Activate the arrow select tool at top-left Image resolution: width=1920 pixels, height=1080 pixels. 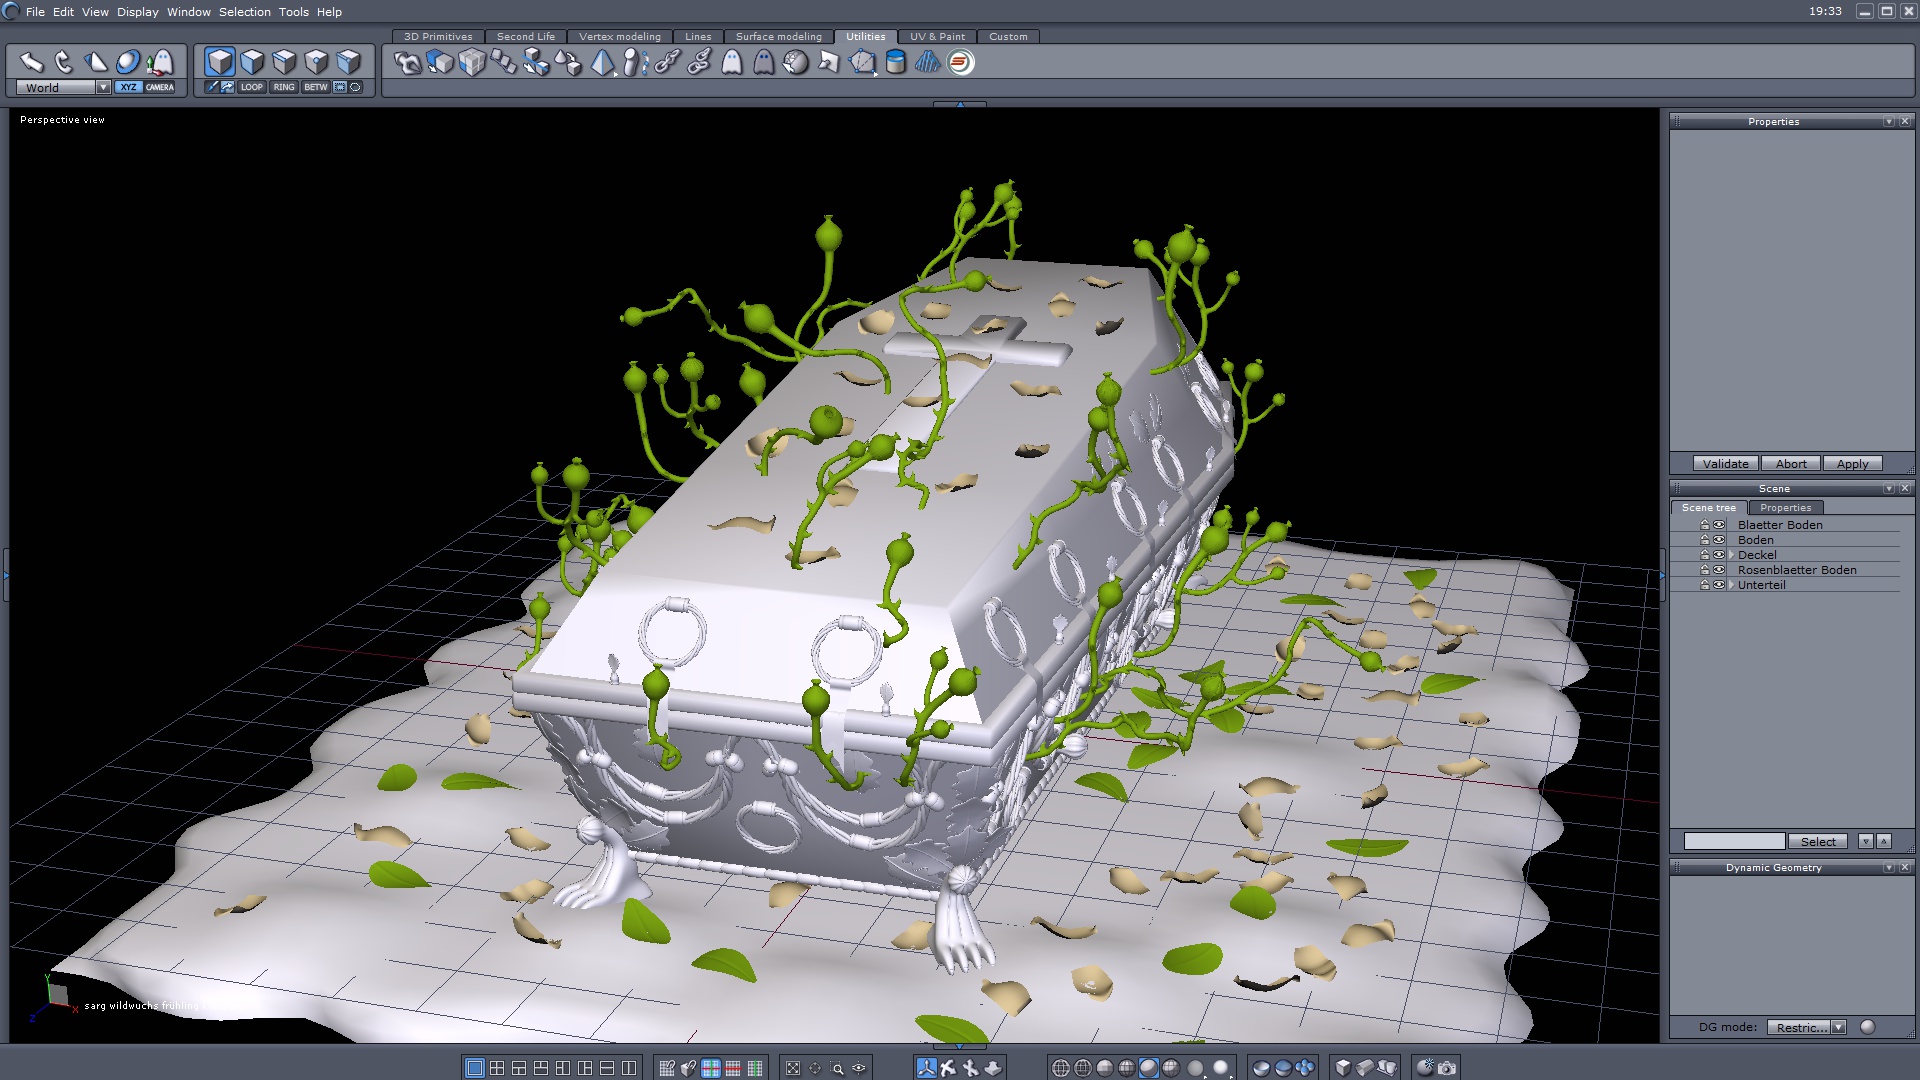(x=31, y=62)
